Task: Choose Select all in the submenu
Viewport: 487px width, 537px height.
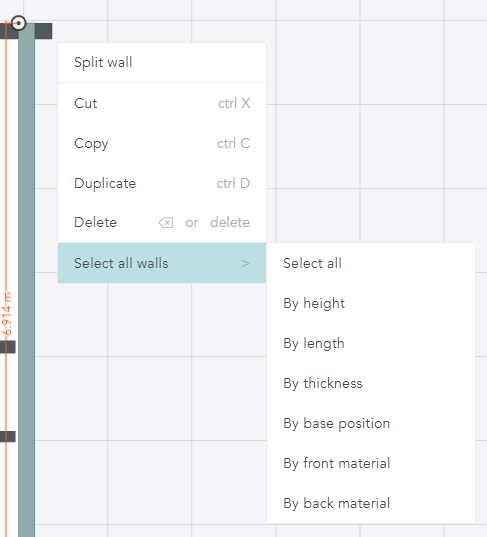Action: [371, 263]
